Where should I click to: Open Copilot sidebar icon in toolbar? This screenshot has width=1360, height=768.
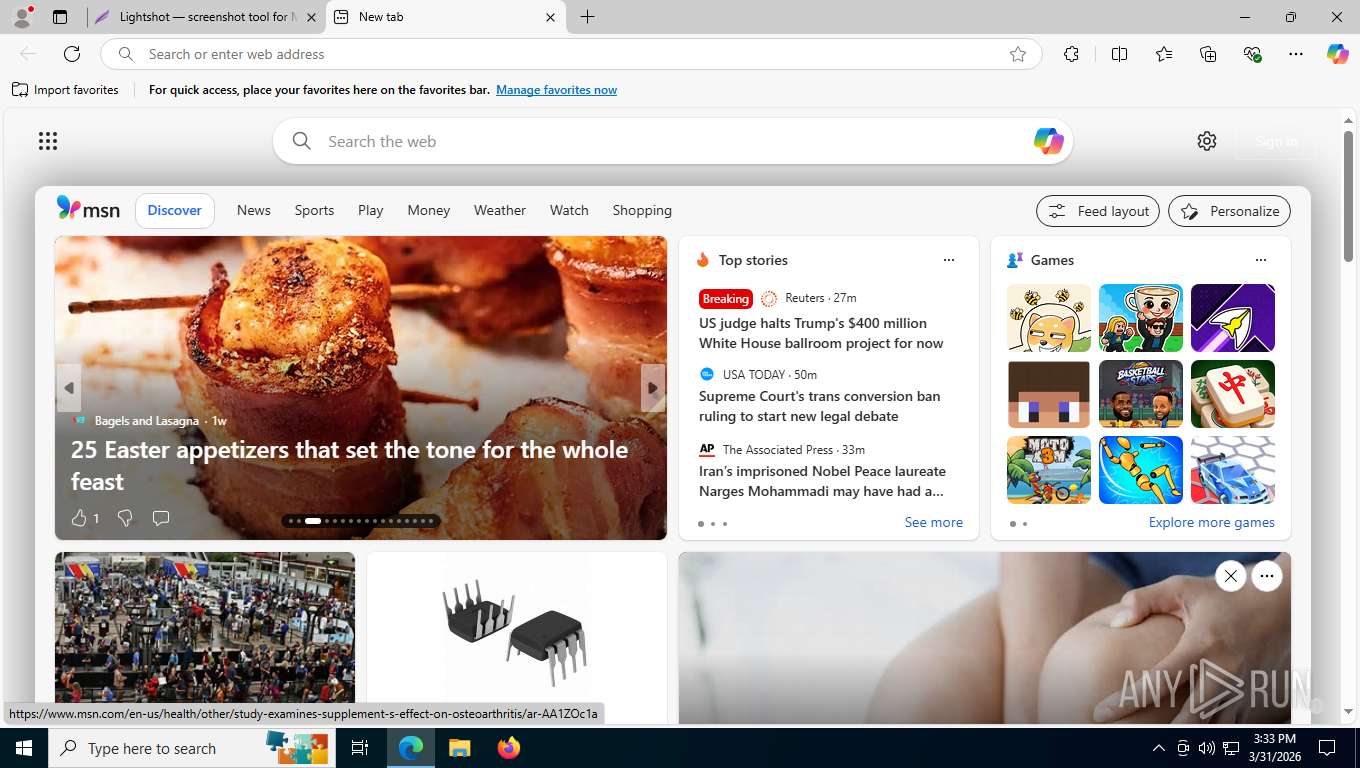click(x=1338, y=54)
